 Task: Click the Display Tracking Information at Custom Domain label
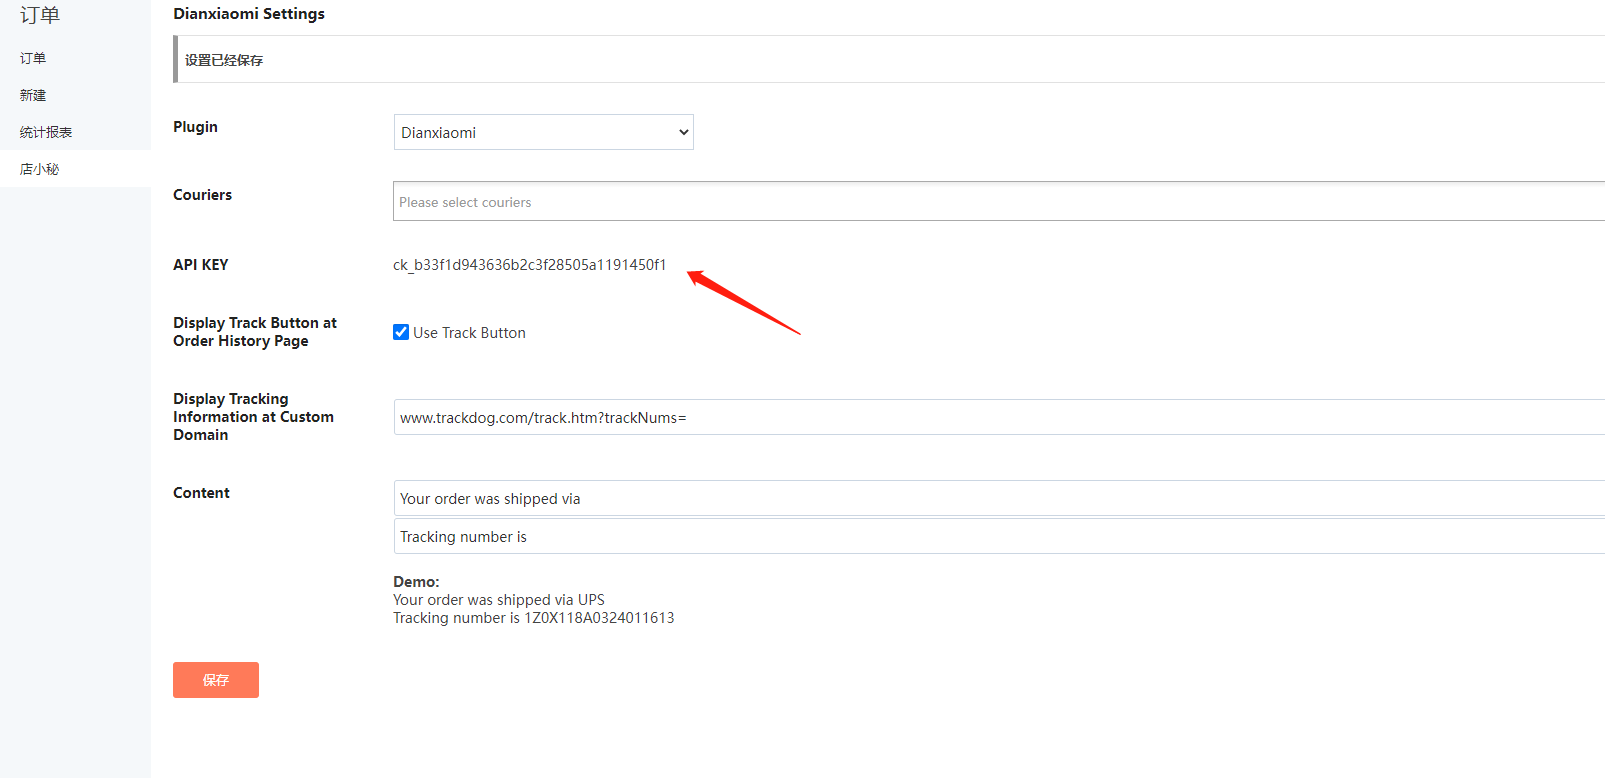pos(253,417)
